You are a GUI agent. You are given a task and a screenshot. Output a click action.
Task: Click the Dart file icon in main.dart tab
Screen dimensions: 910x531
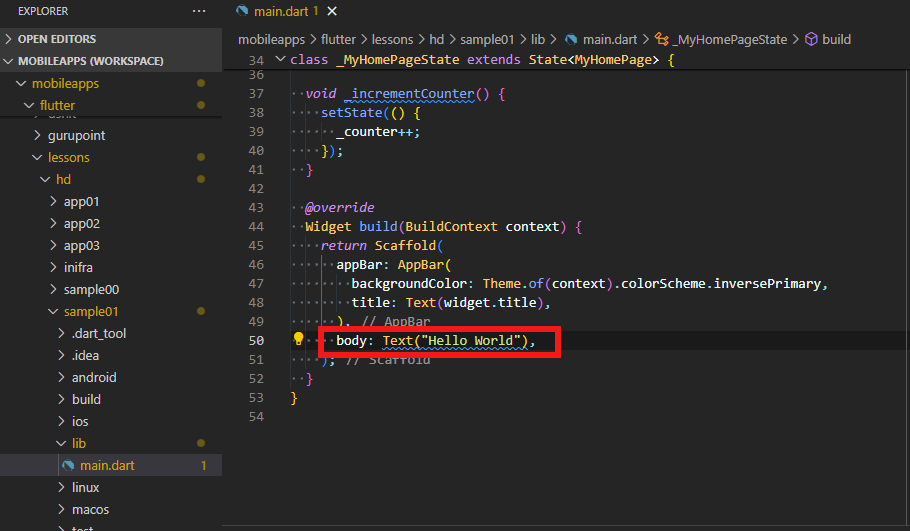coord(242,11)
